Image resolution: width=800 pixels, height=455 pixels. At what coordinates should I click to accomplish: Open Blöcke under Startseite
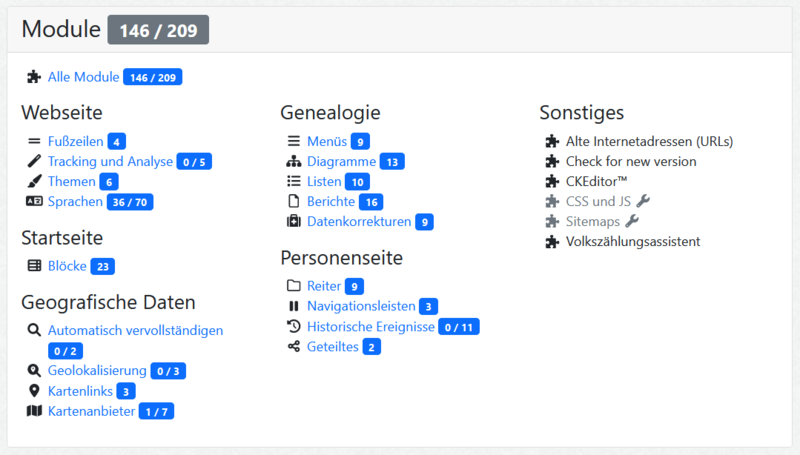[x=67, y=266]
